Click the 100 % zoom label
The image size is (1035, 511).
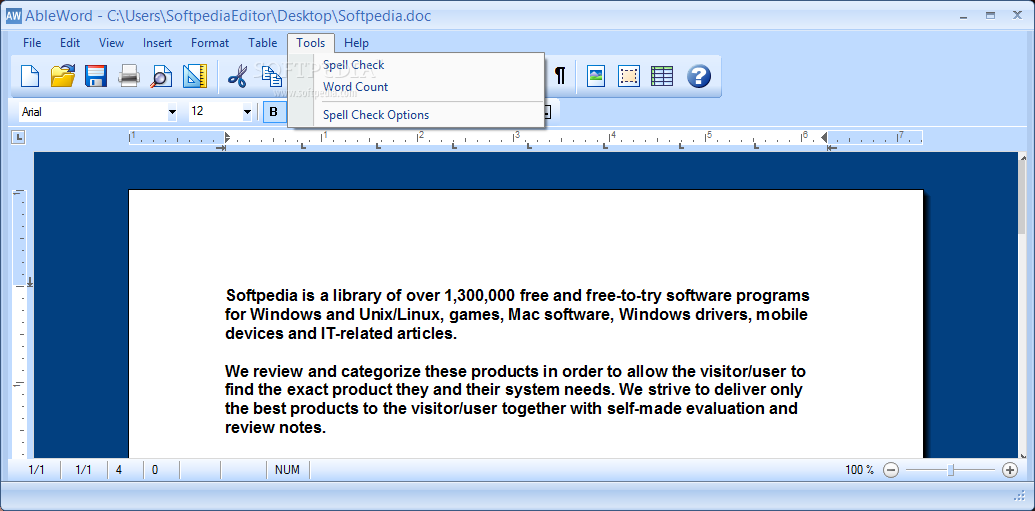point(859,470)
